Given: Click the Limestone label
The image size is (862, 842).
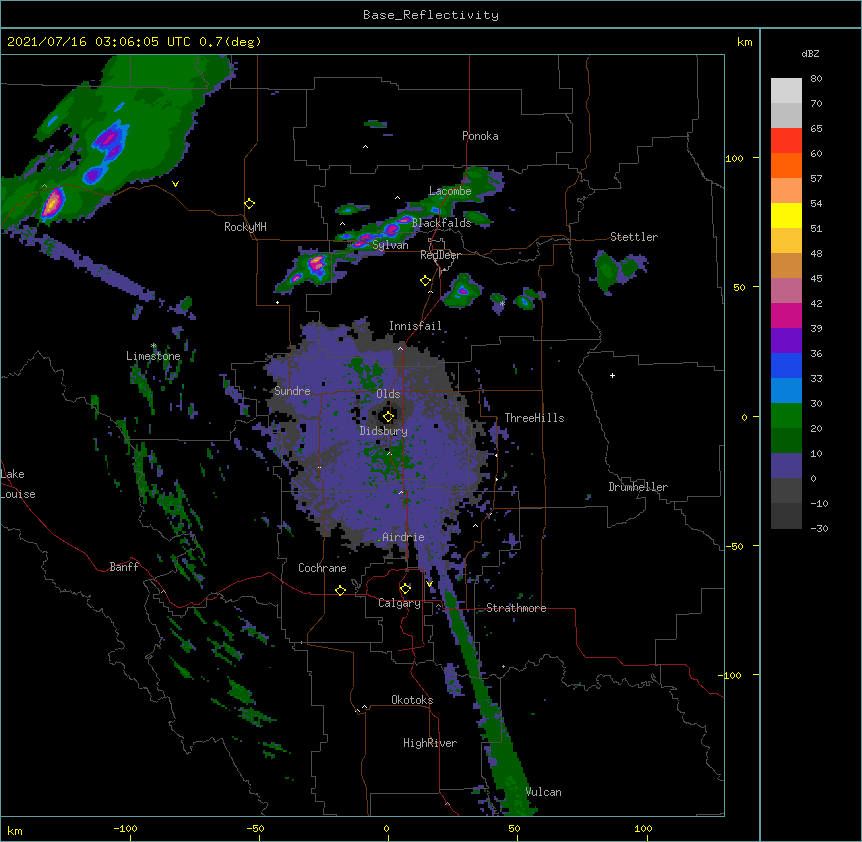Looking at the screenshot, I should [x=153, y=356].
